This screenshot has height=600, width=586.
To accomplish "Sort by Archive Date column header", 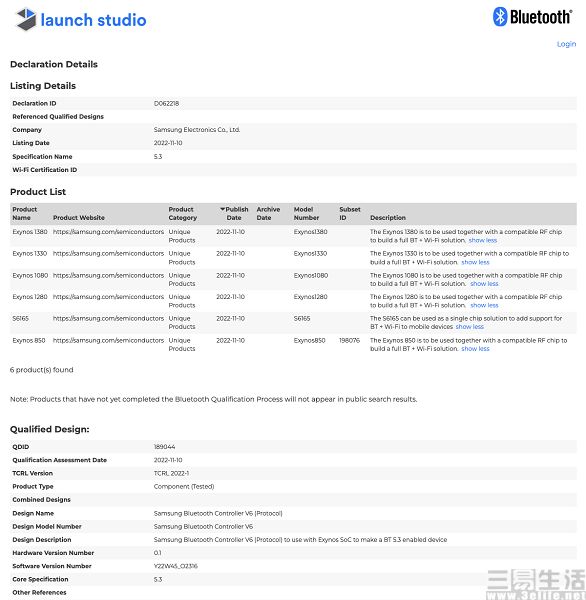I will (x=268, y=214).
